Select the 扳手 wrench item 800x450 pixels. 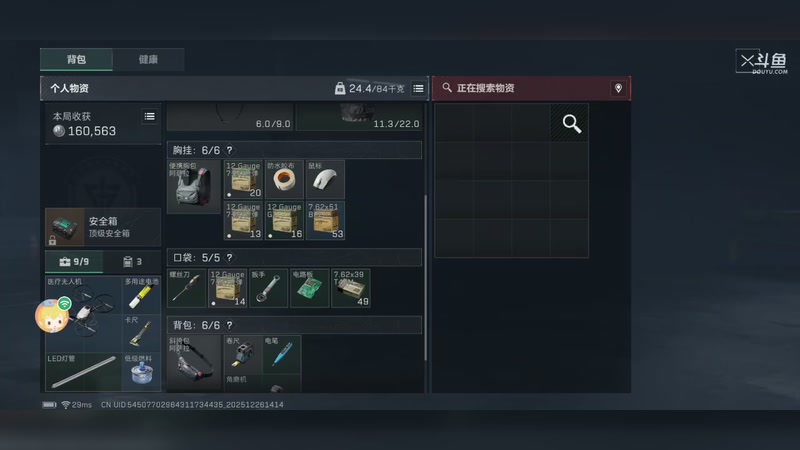(269, 288)
